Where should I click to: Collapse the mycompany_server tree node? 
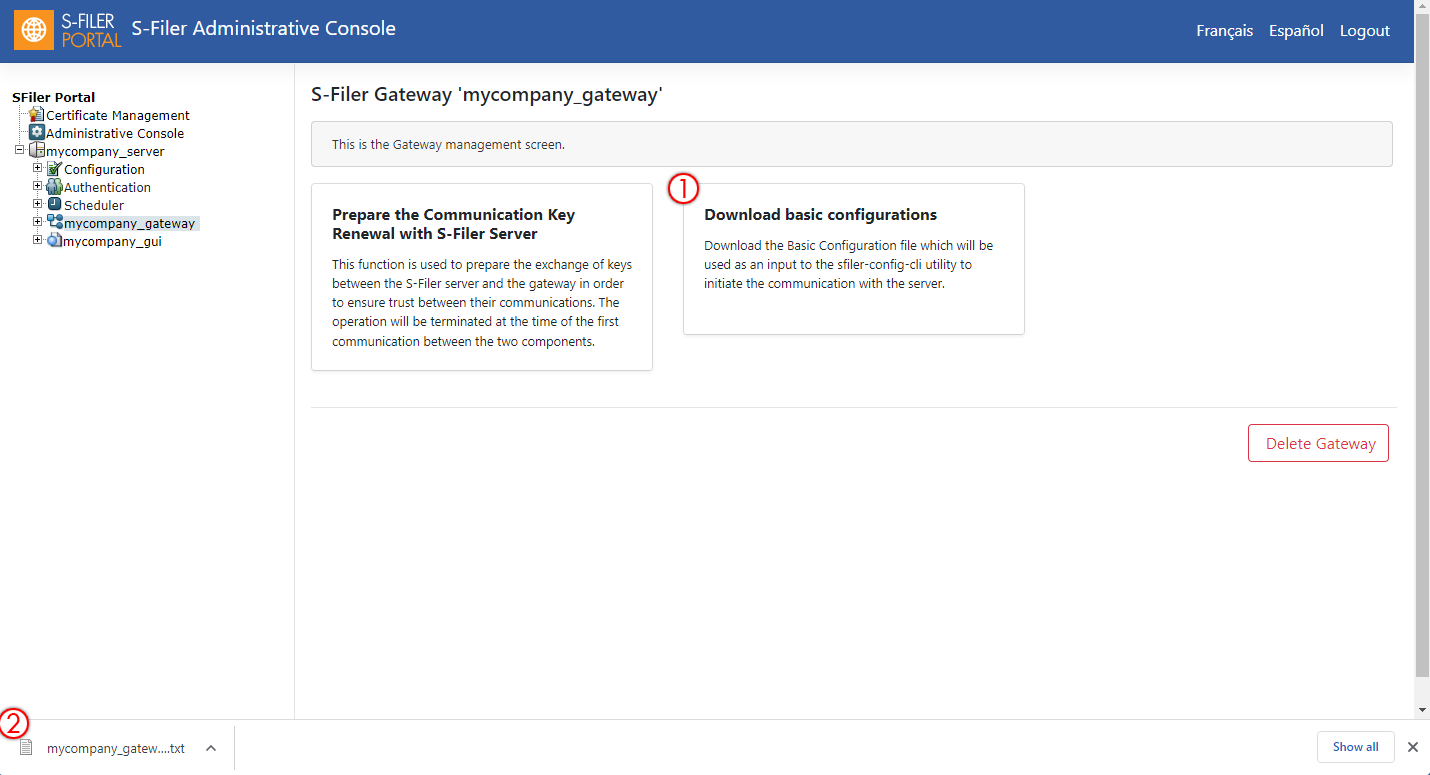tap(19, 150)
